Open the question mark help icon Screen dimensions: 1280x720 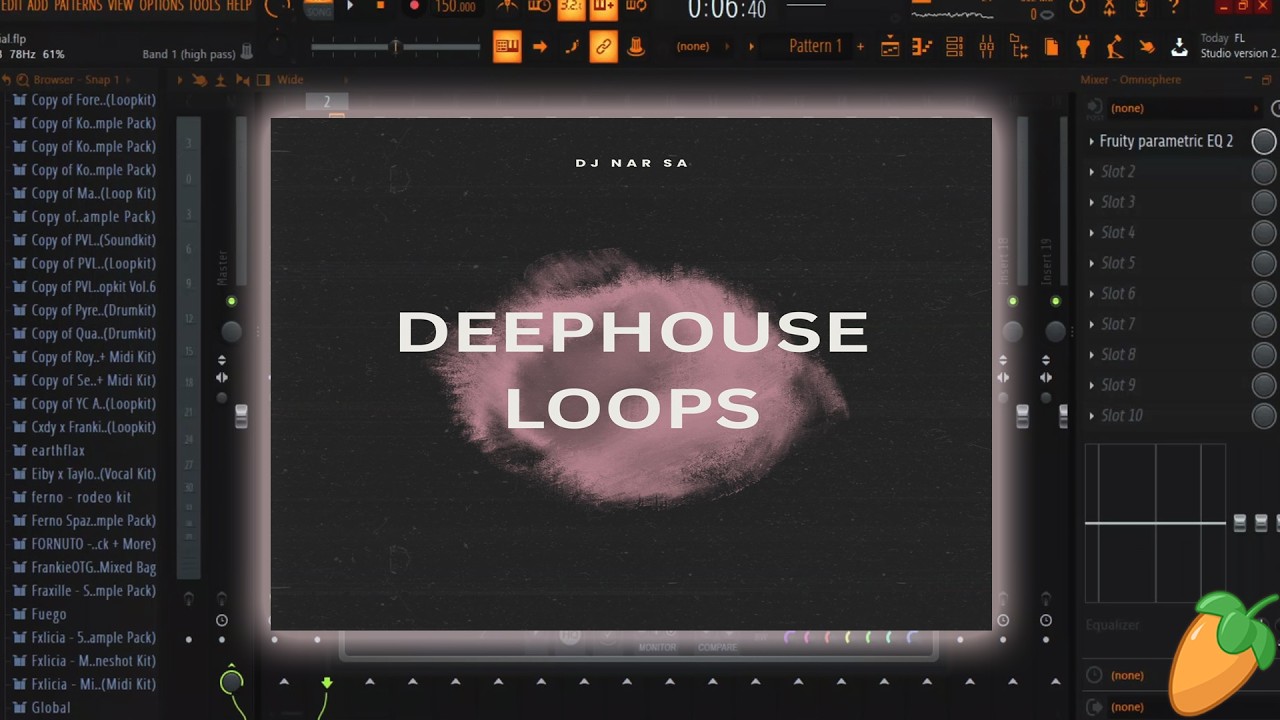pos(1174,7)
